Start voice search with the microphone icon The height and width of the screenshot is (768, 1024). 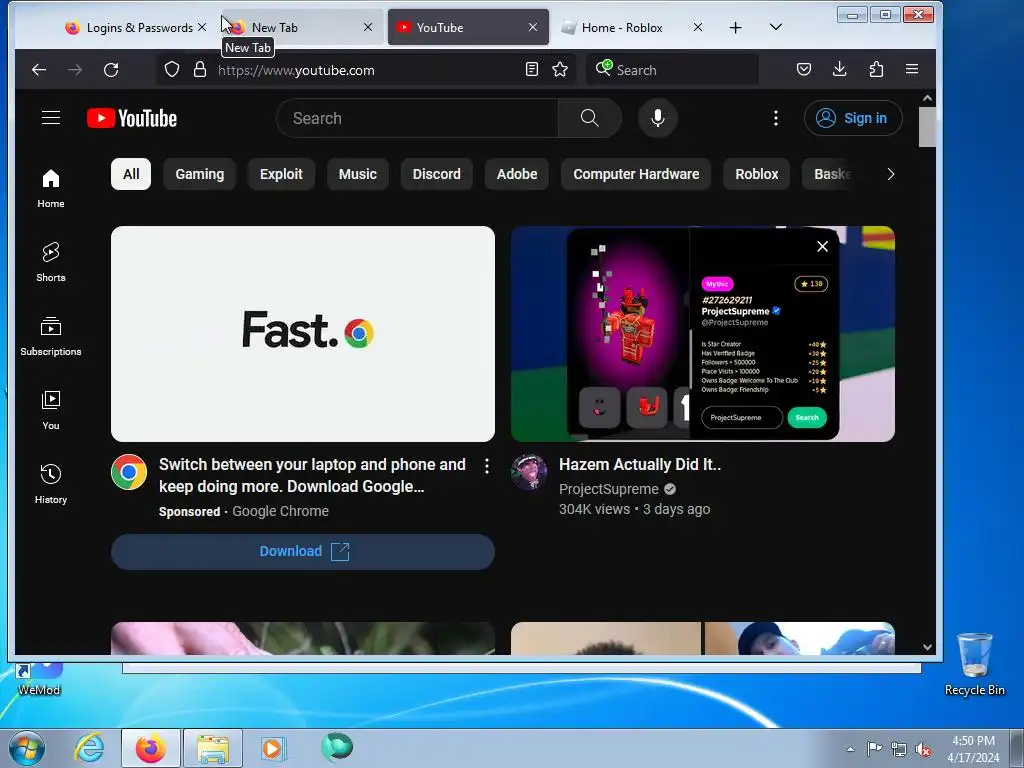[x=658, y=118]
